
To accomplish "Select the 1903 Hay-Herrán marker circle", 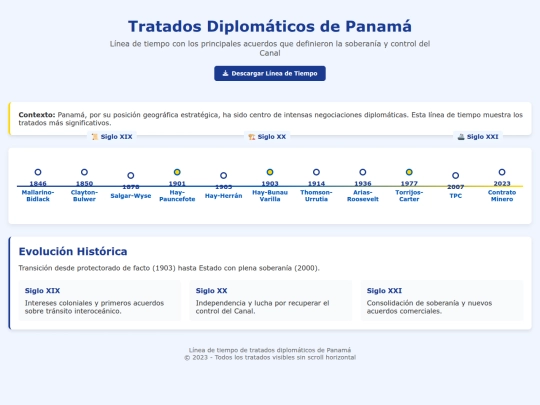I will [x=224, y=175].
